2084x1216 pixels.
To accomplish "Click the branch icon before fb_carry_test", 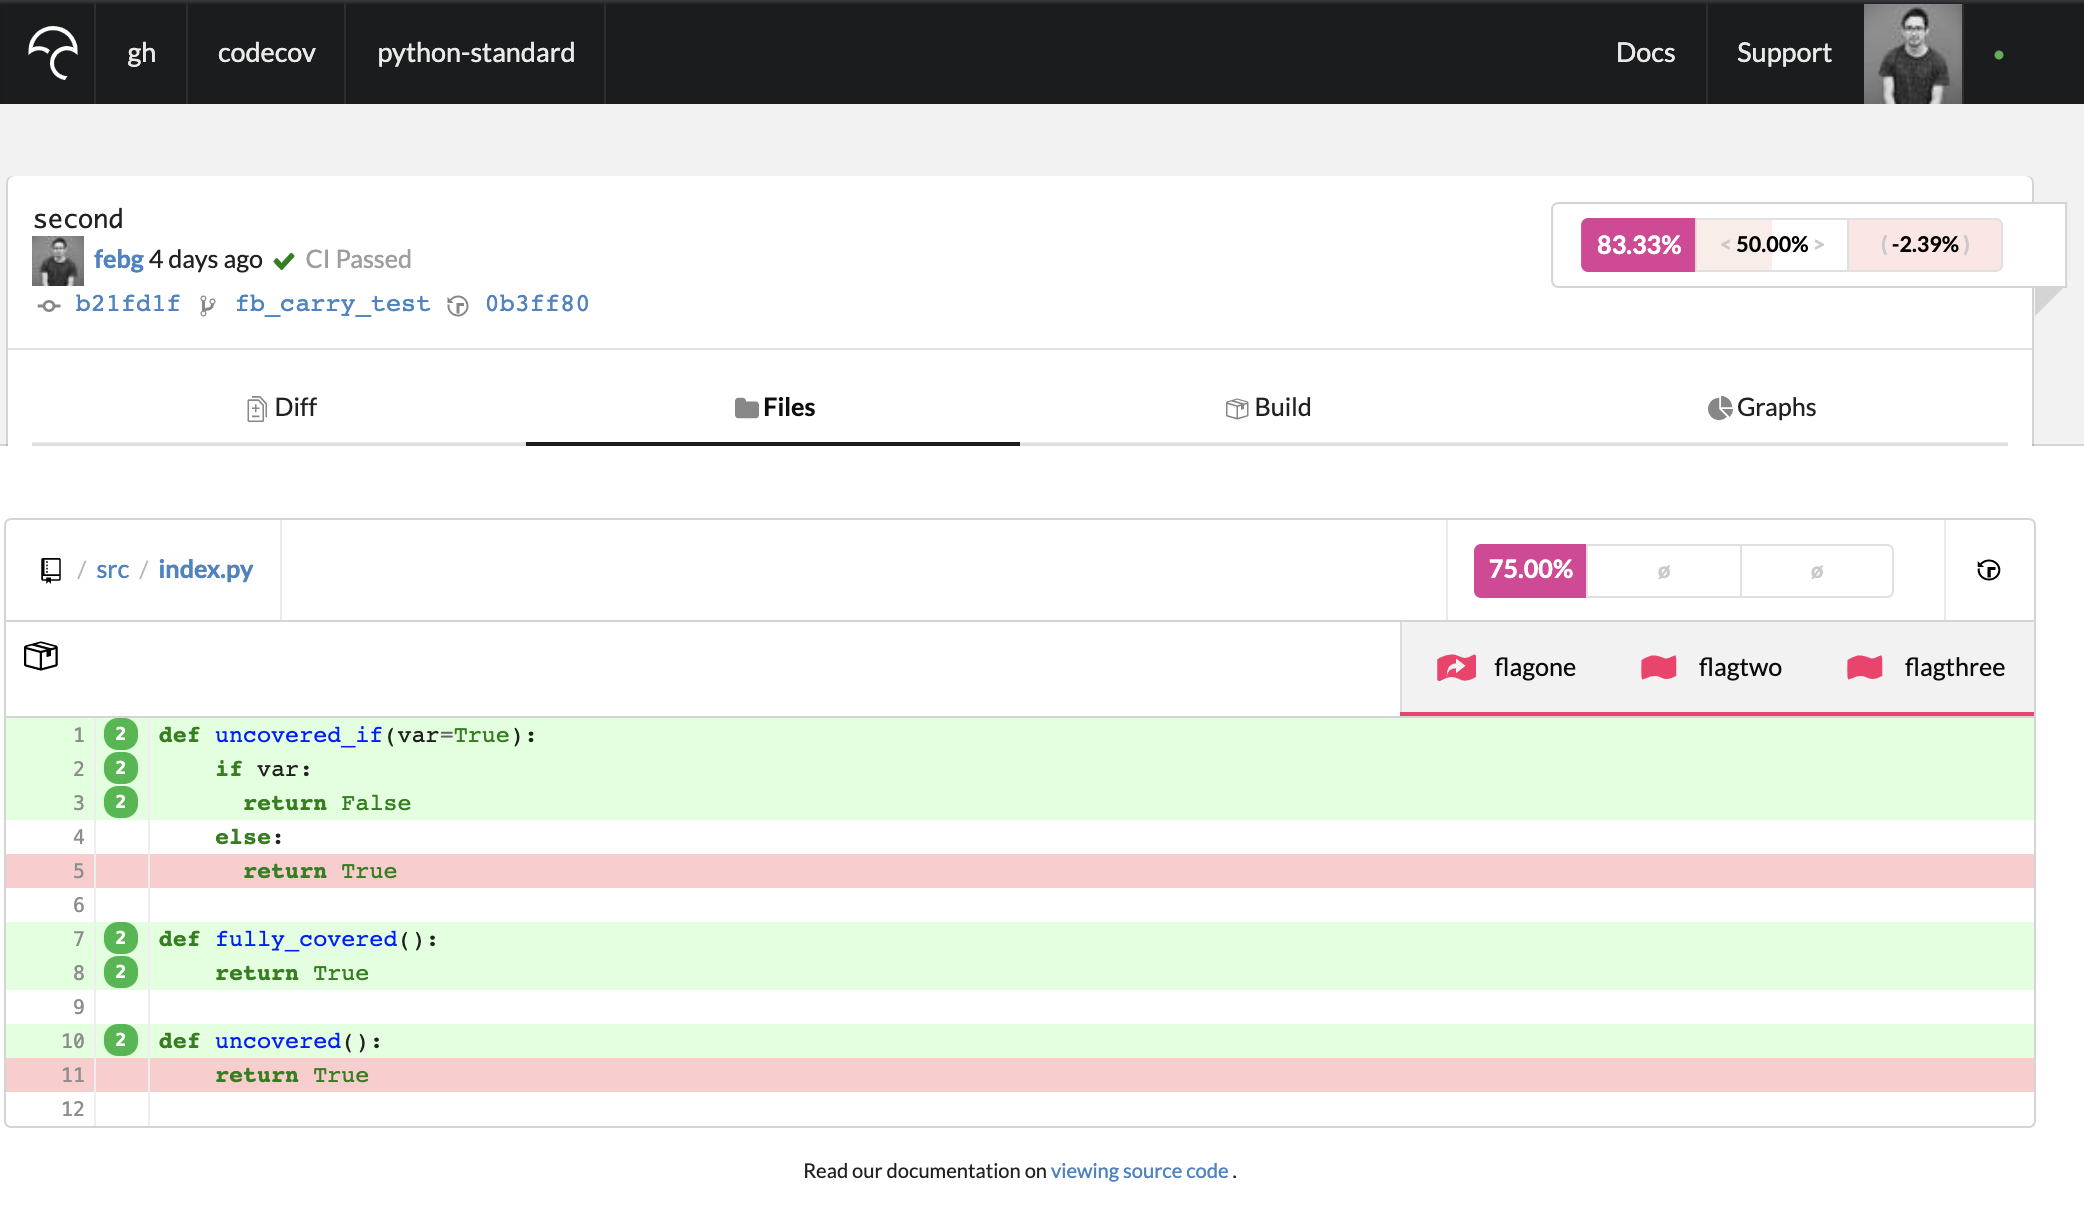I will 209,305.
